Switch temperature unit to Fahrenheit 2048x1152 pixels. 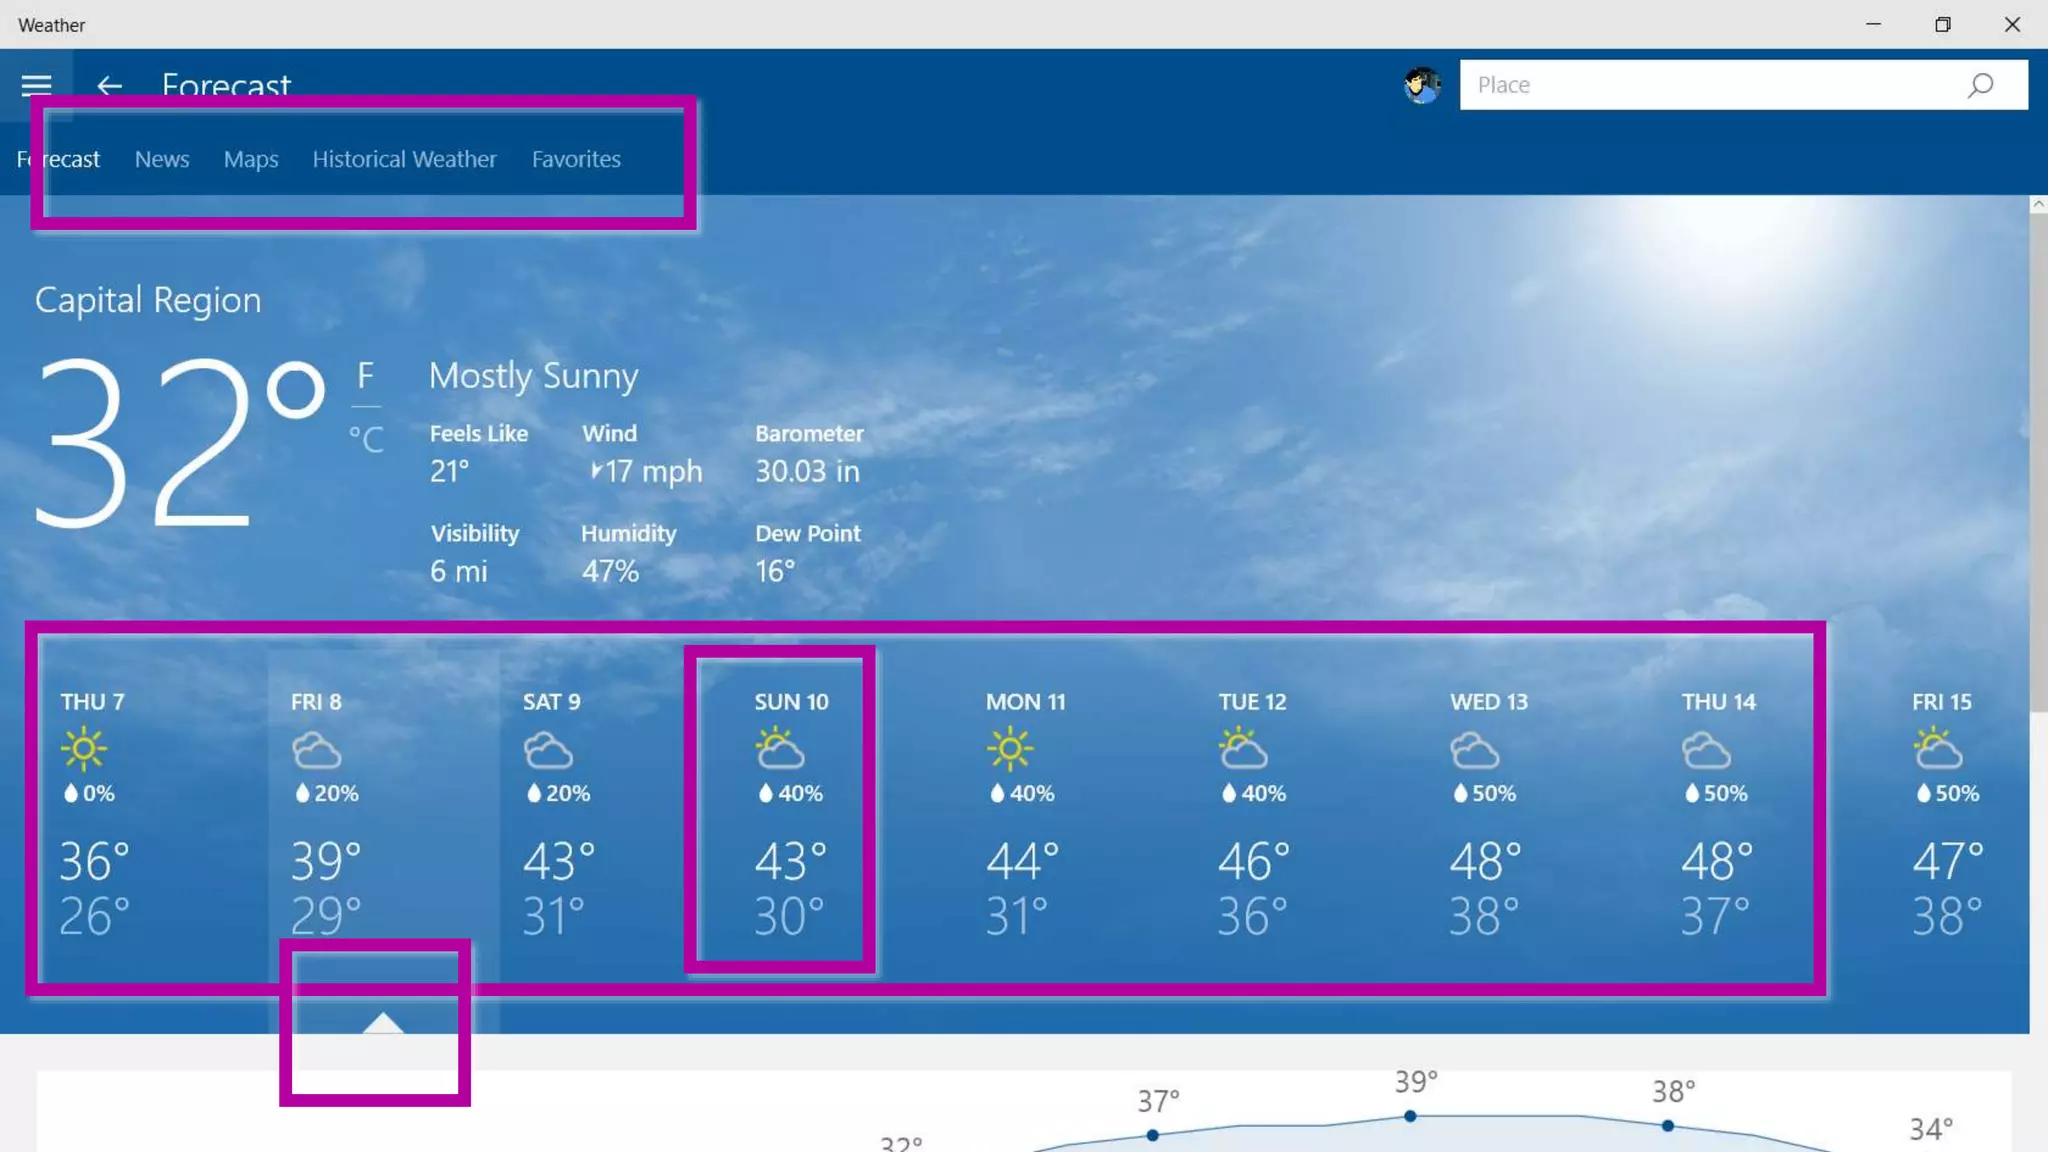(365, 375)
